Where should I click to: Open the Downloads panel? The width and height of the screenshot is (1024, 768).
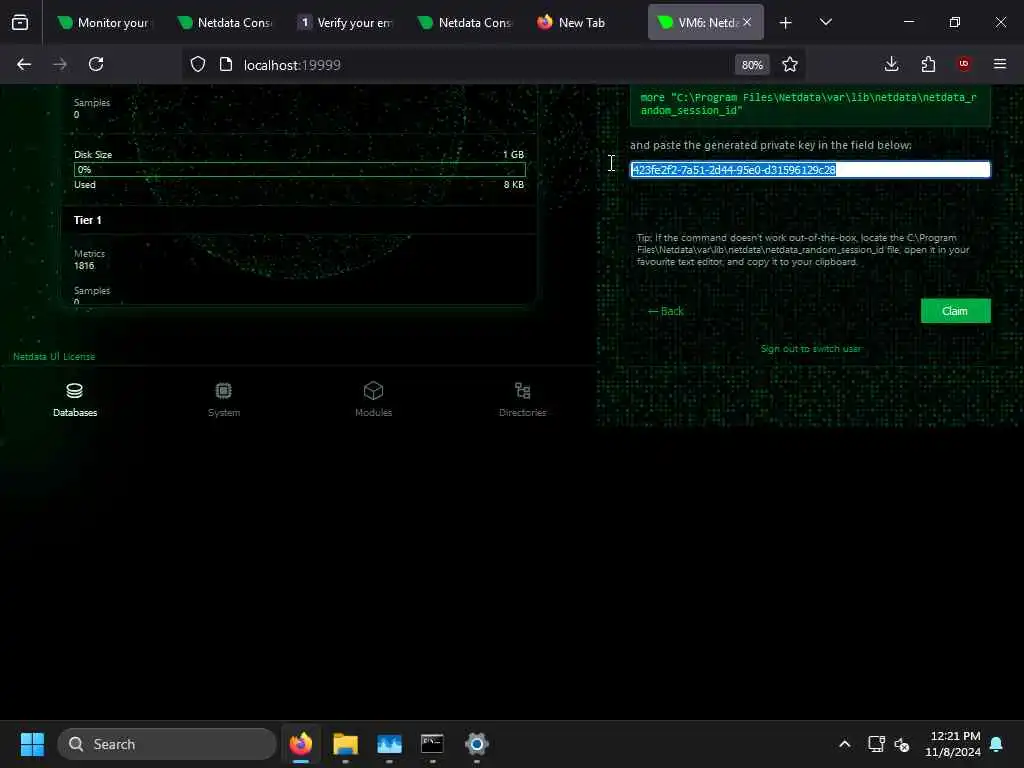coord(891,65)
